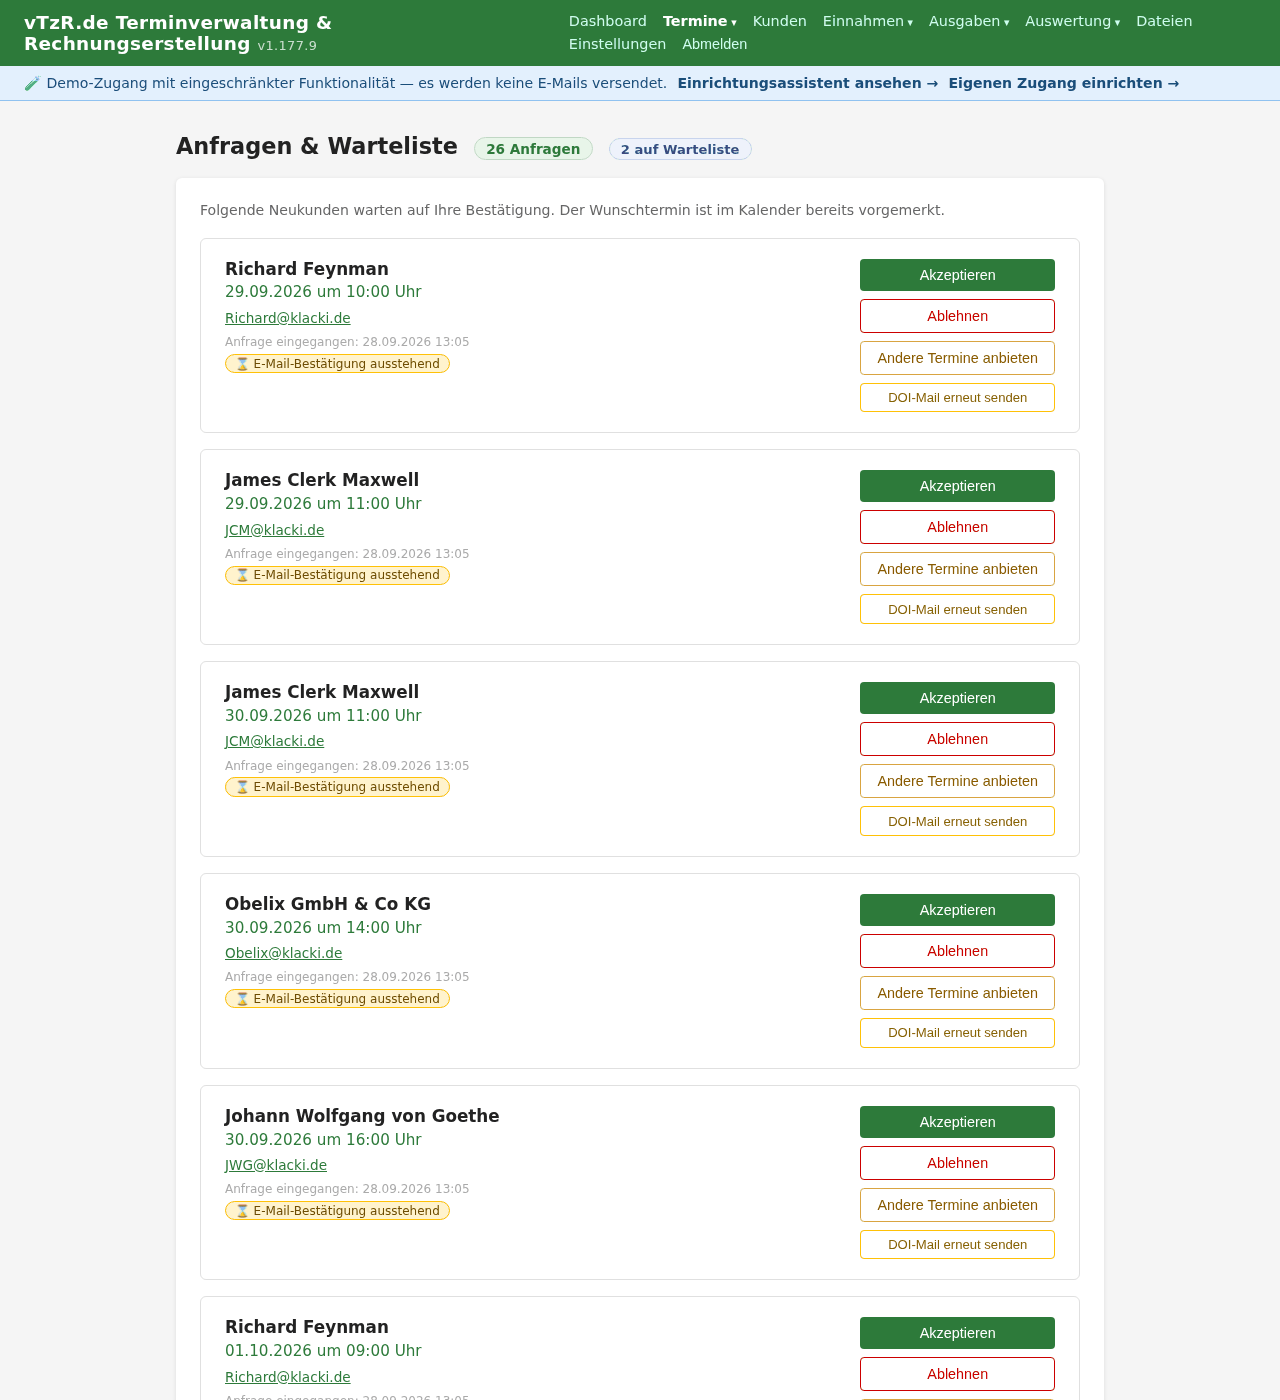Resend DOI mail to Obelix GmbH
This screenshot has width=1280, height=1400.
click(x=957, y=1033)
